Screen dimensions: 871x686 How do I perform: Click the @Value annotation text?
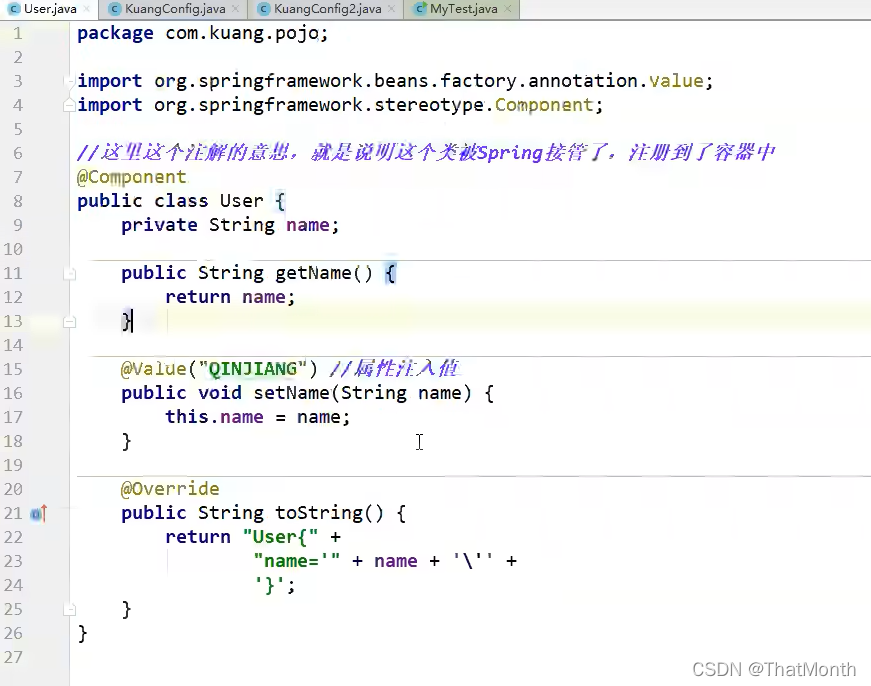click(x=153, y=369)
